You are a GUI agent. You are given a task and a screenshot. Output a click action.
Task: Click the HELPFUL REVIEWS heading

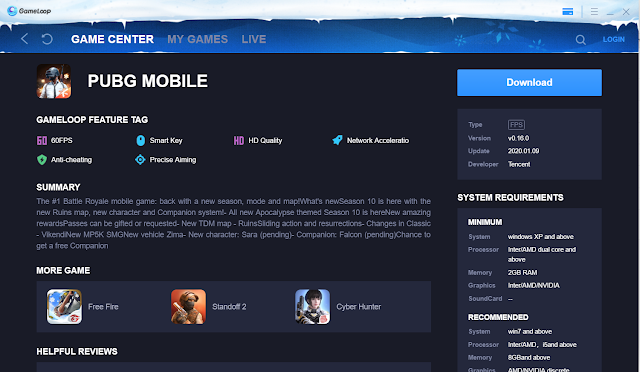(77, 352)
